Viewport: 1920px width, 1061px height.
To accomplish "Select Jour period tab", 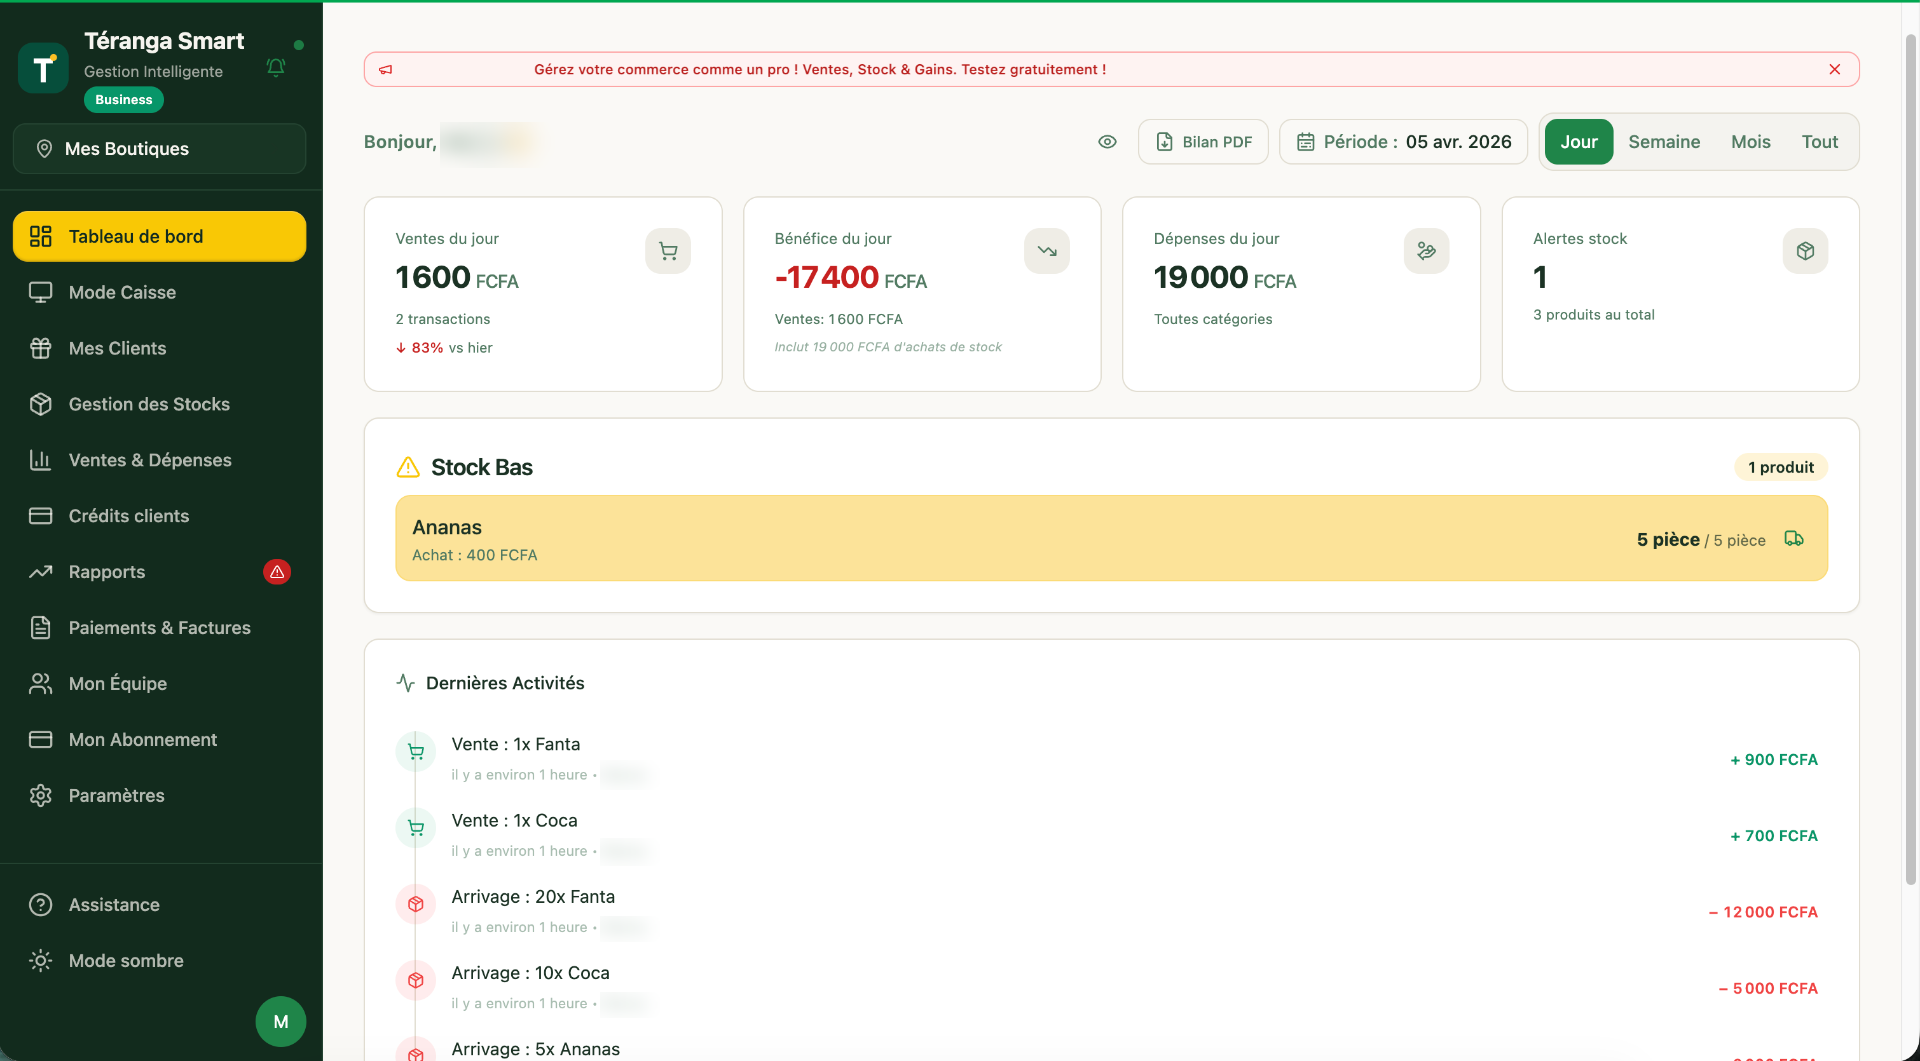I will (1579, 142).
